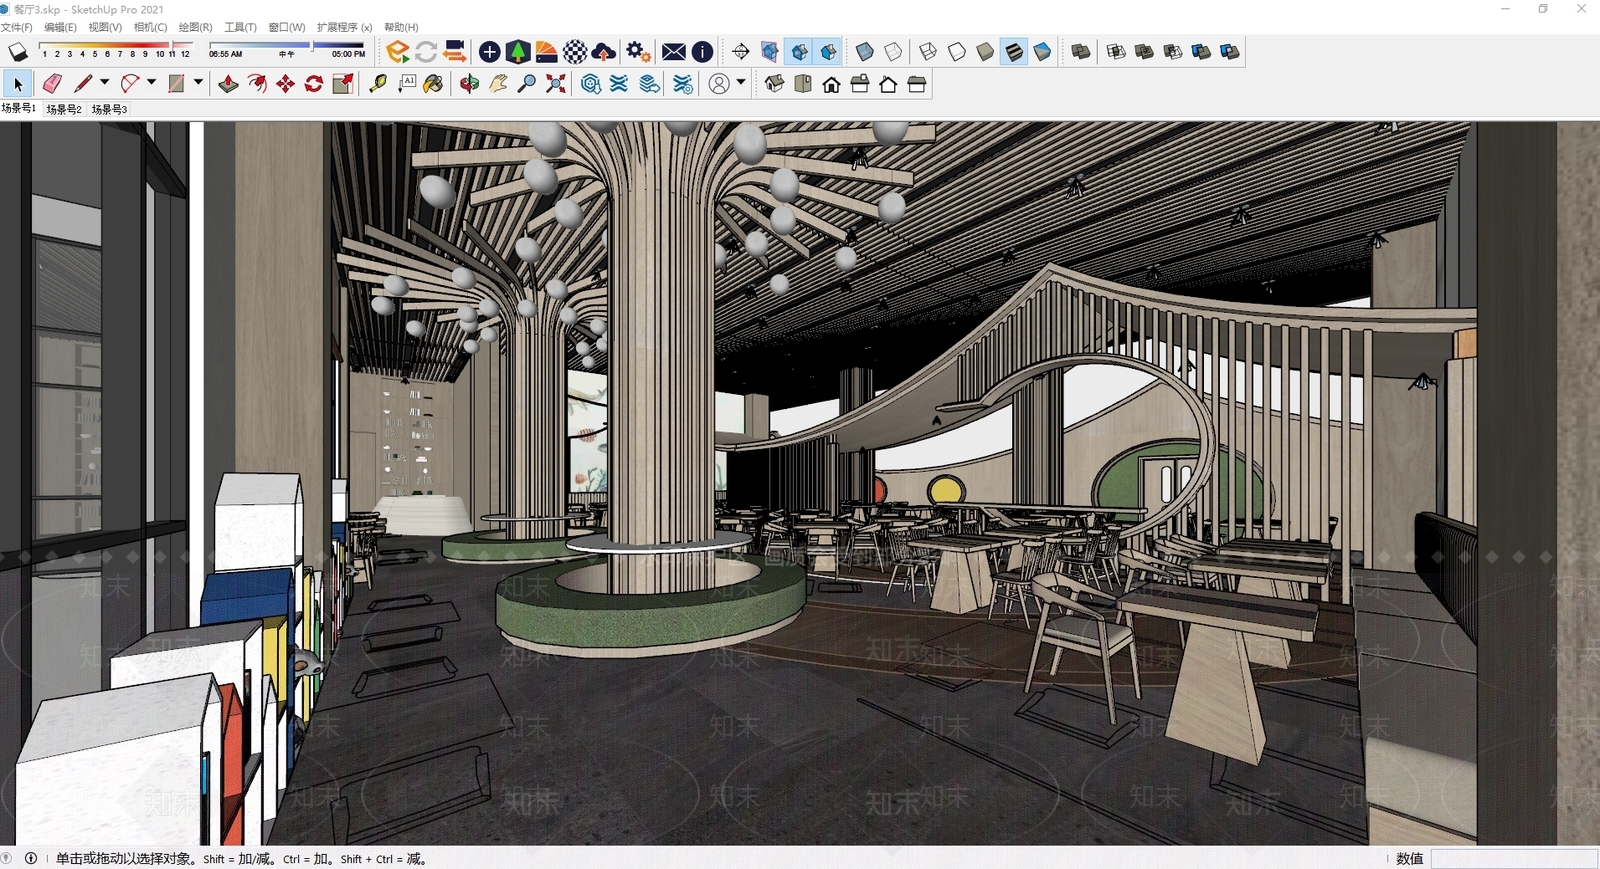
Task: Pick the pink Eraser tool
Action: click(x=52, y=84)
